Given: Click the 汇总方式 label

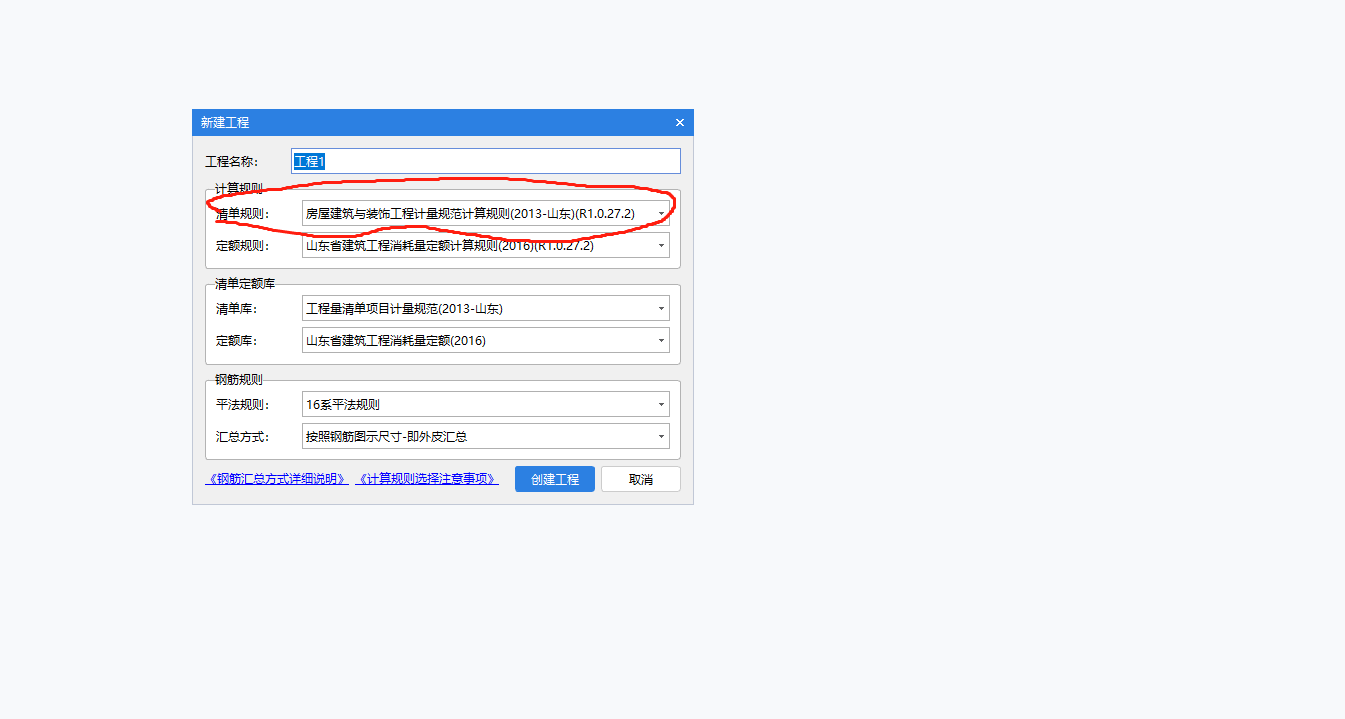Looking at the screenshot, I should tap(243, 436).
